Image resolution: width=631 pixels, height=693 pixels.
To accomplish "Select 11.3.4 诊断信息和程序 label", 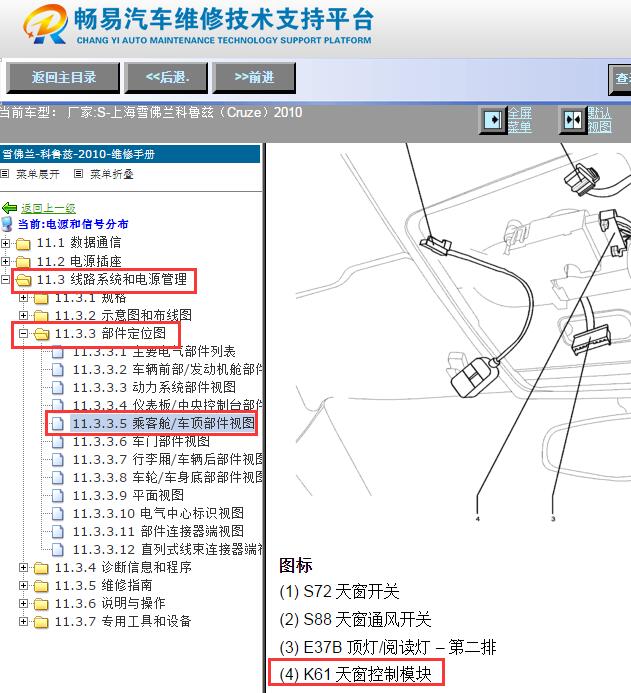I will click(x=123, y=567).
